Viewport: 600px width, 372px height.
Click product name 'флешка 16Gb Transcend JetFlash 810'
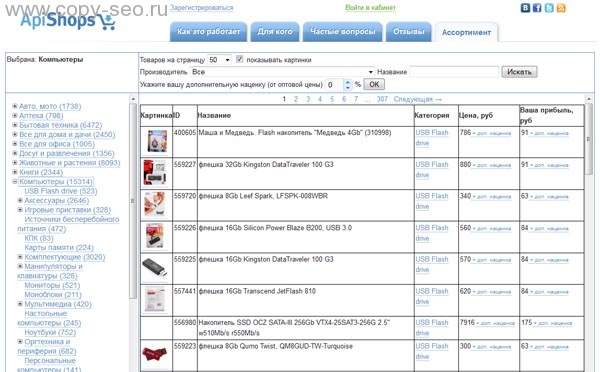click(x=257, y=291)
